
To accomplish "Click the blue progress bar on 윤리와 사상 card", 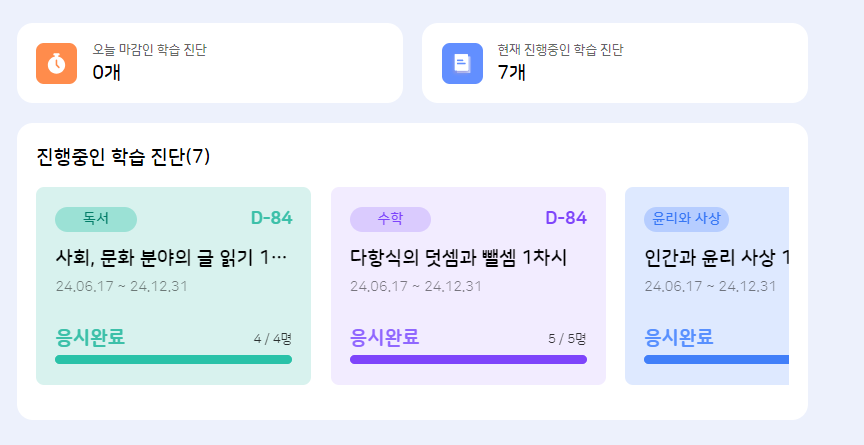I will click(x=716, y=360).
